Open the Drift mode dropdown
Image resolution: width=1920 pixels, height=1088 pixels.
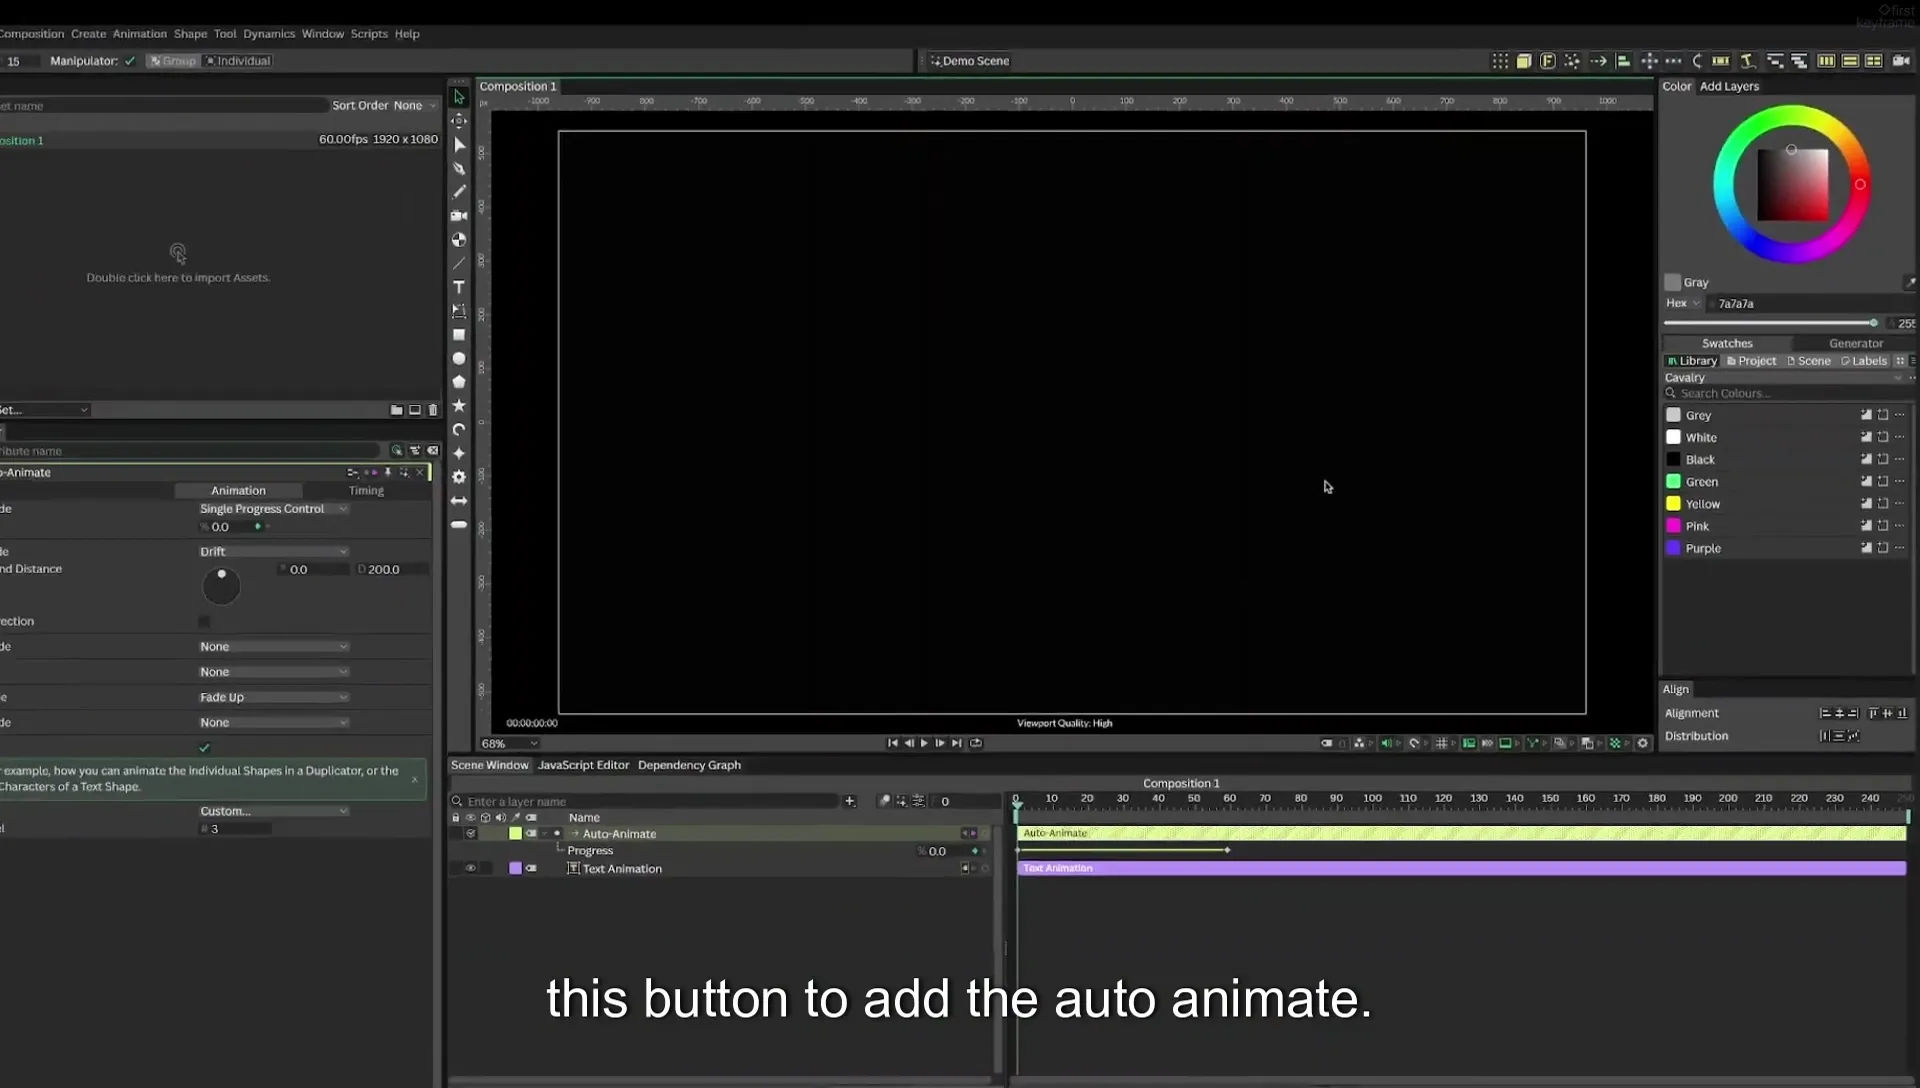(273, 551)
